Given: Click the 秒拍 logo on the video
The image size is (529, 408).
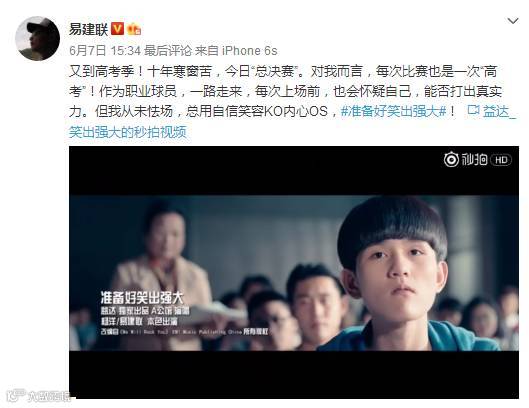Looking at the screenshot, I should [x=466, y=160].
